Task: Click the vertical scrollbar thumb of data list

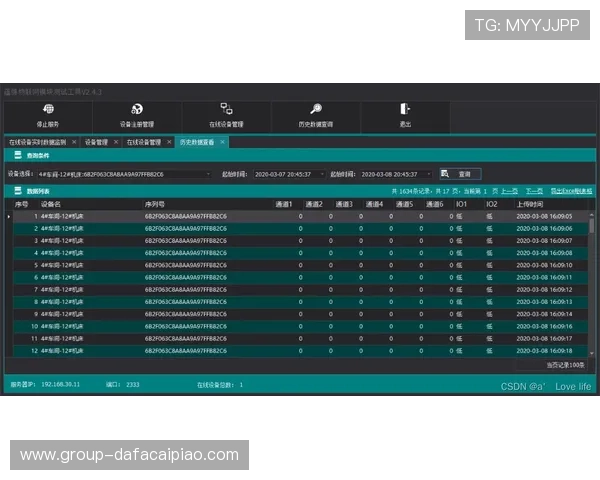Action: 592,226
